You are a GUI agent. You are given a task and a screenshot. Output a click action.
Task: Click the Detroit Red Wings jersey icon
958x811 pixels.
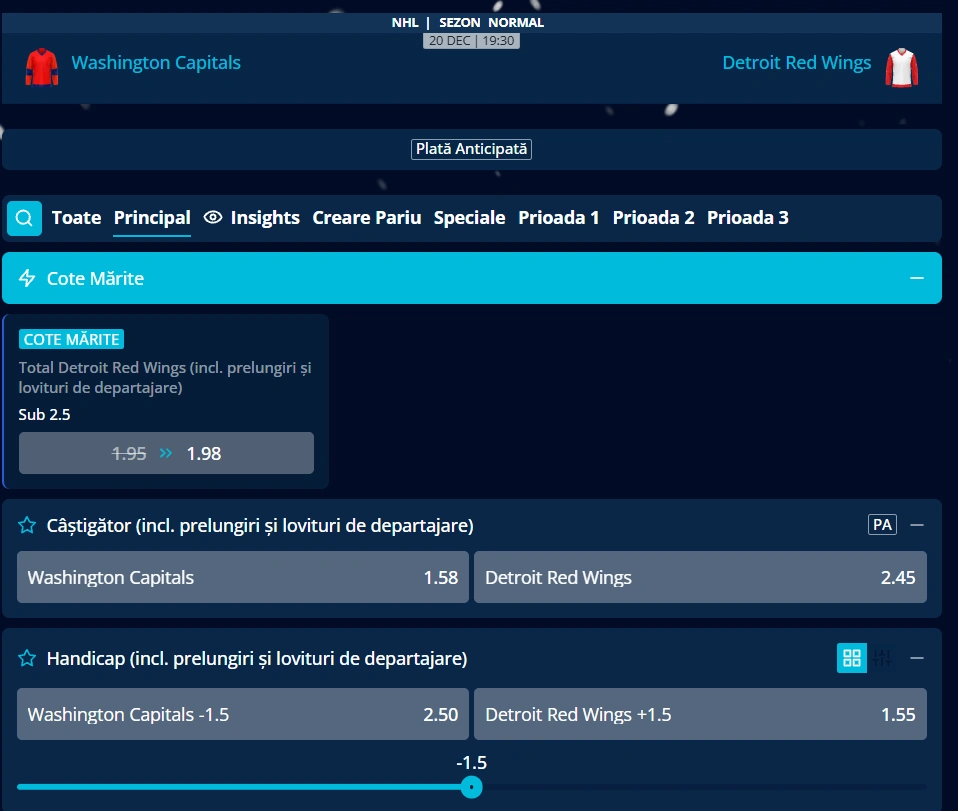(x=901, y=67)
